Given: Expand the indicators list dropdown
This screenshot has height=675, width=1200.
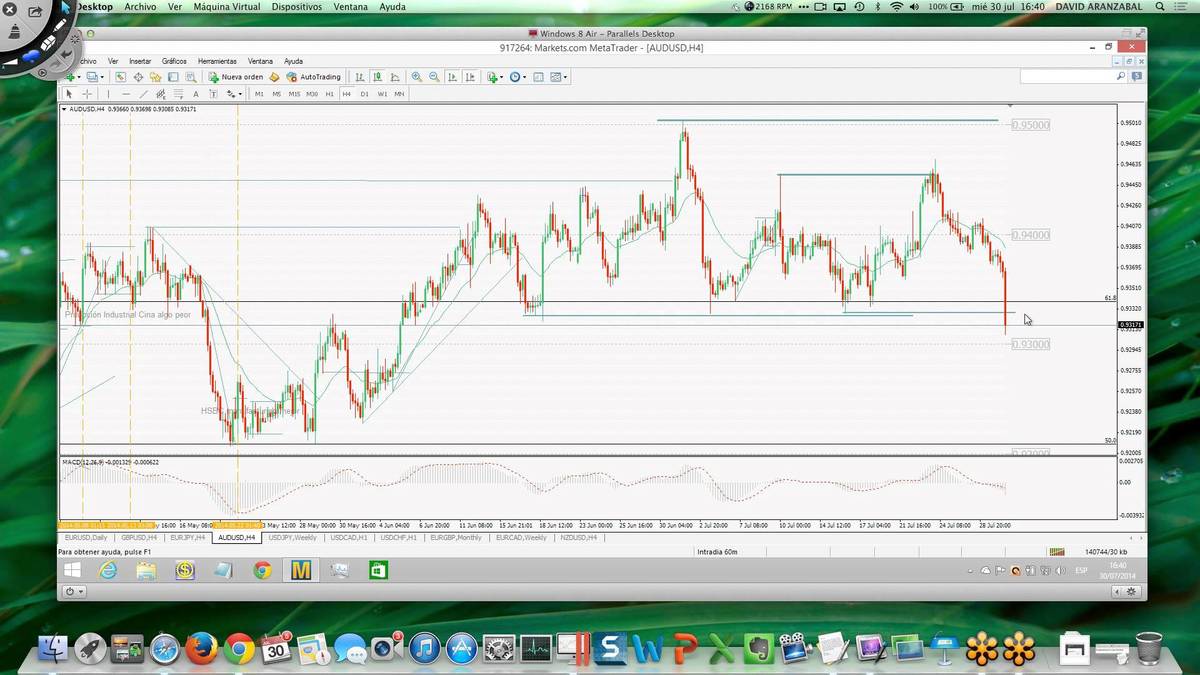Looking at the screenshot, I should [504, 77].
